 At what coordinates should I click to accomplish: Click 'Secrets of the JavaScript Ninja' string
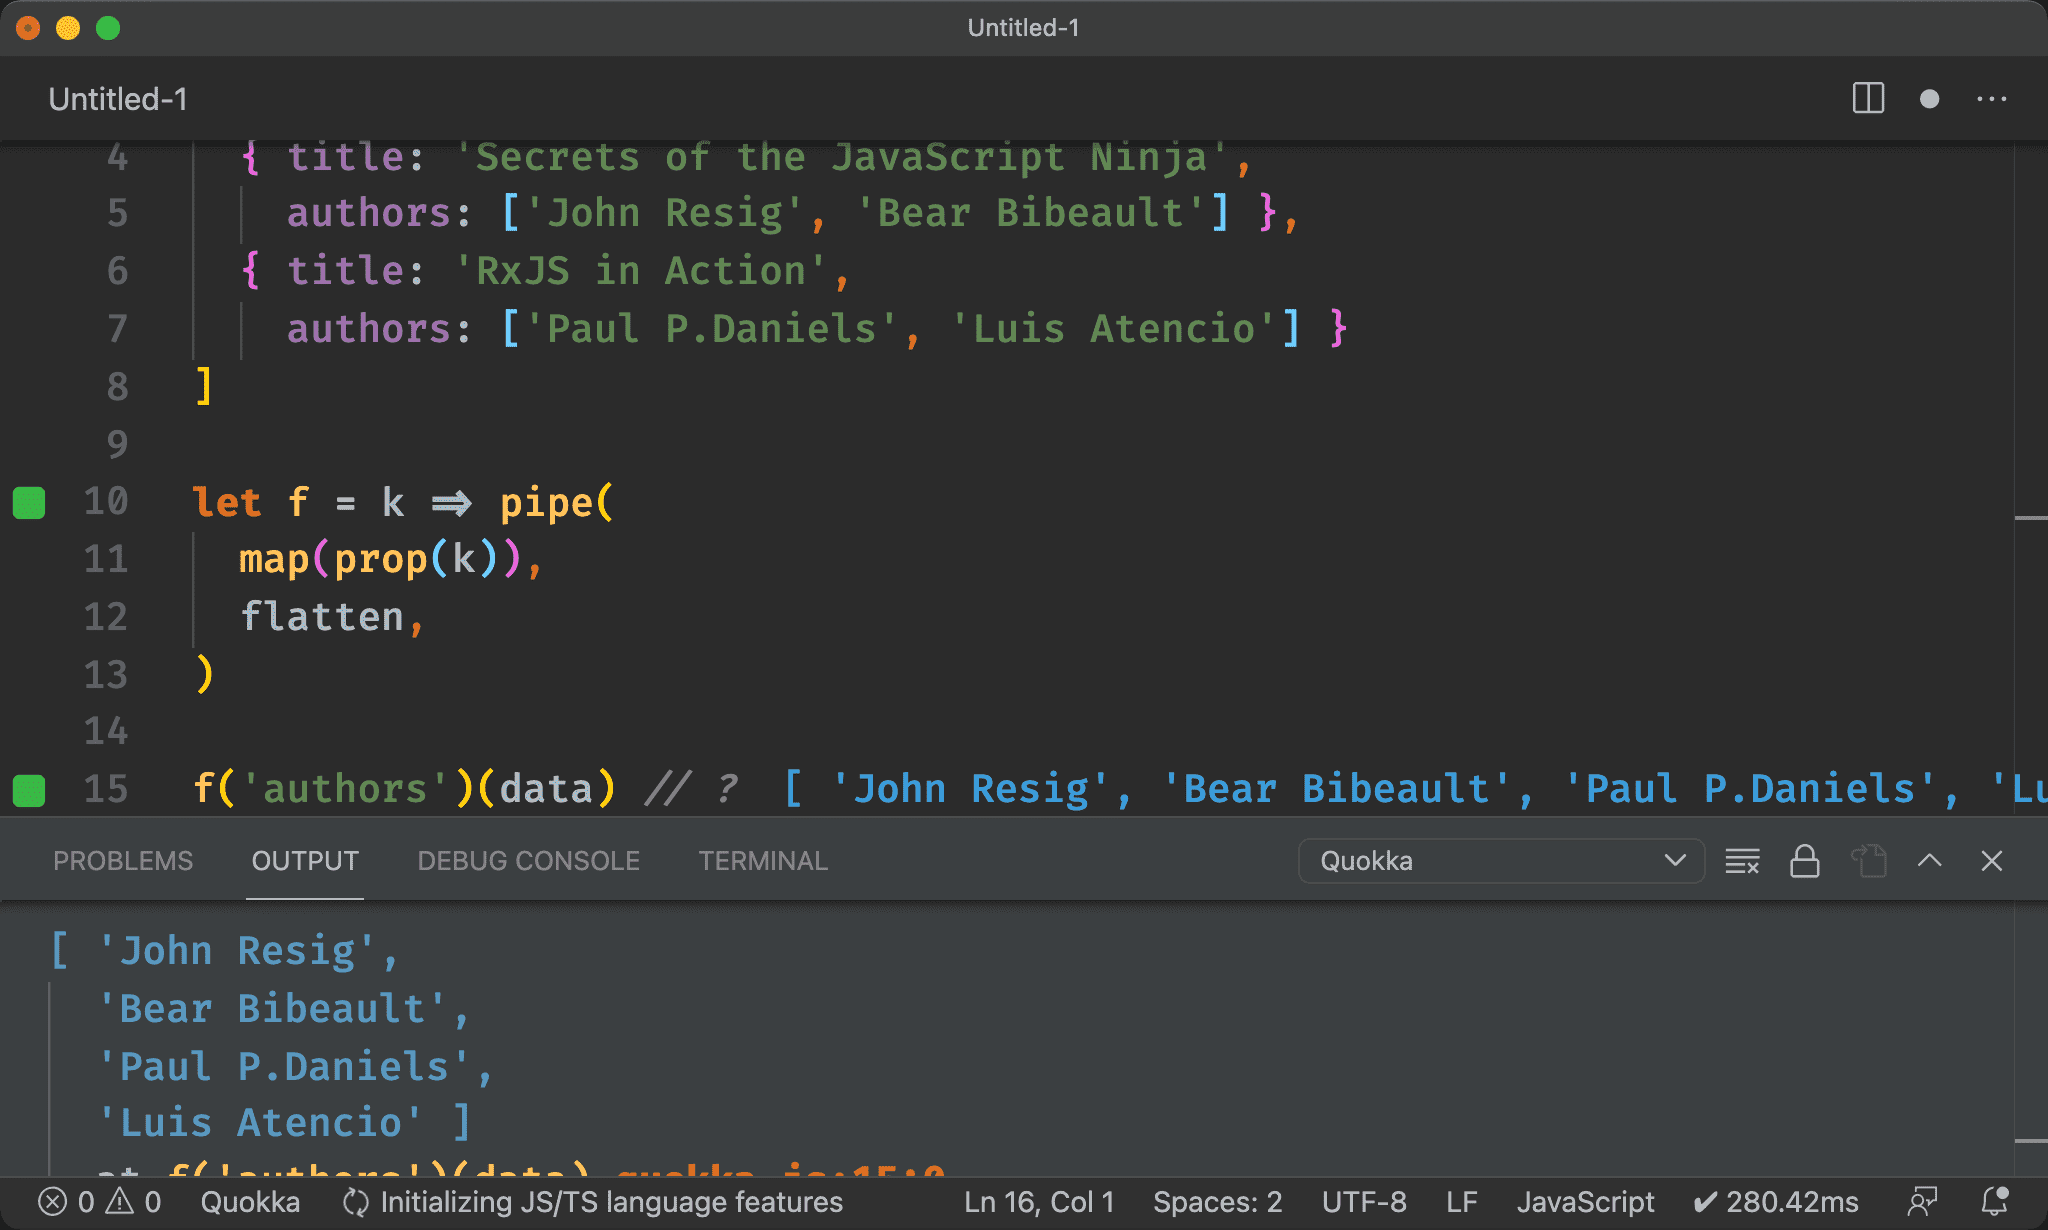point(841,157)
